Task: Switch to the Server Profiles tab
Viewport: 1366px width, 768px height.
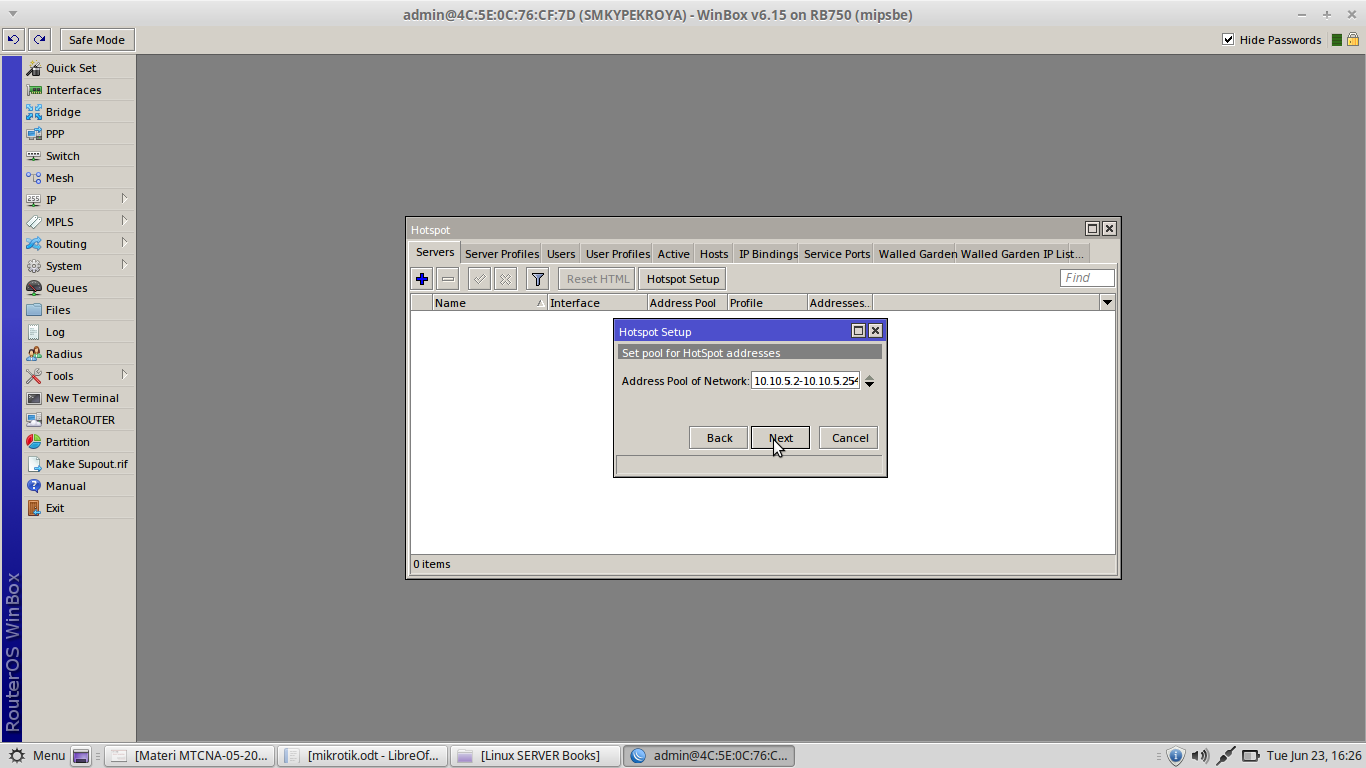Action: [502, 254]
